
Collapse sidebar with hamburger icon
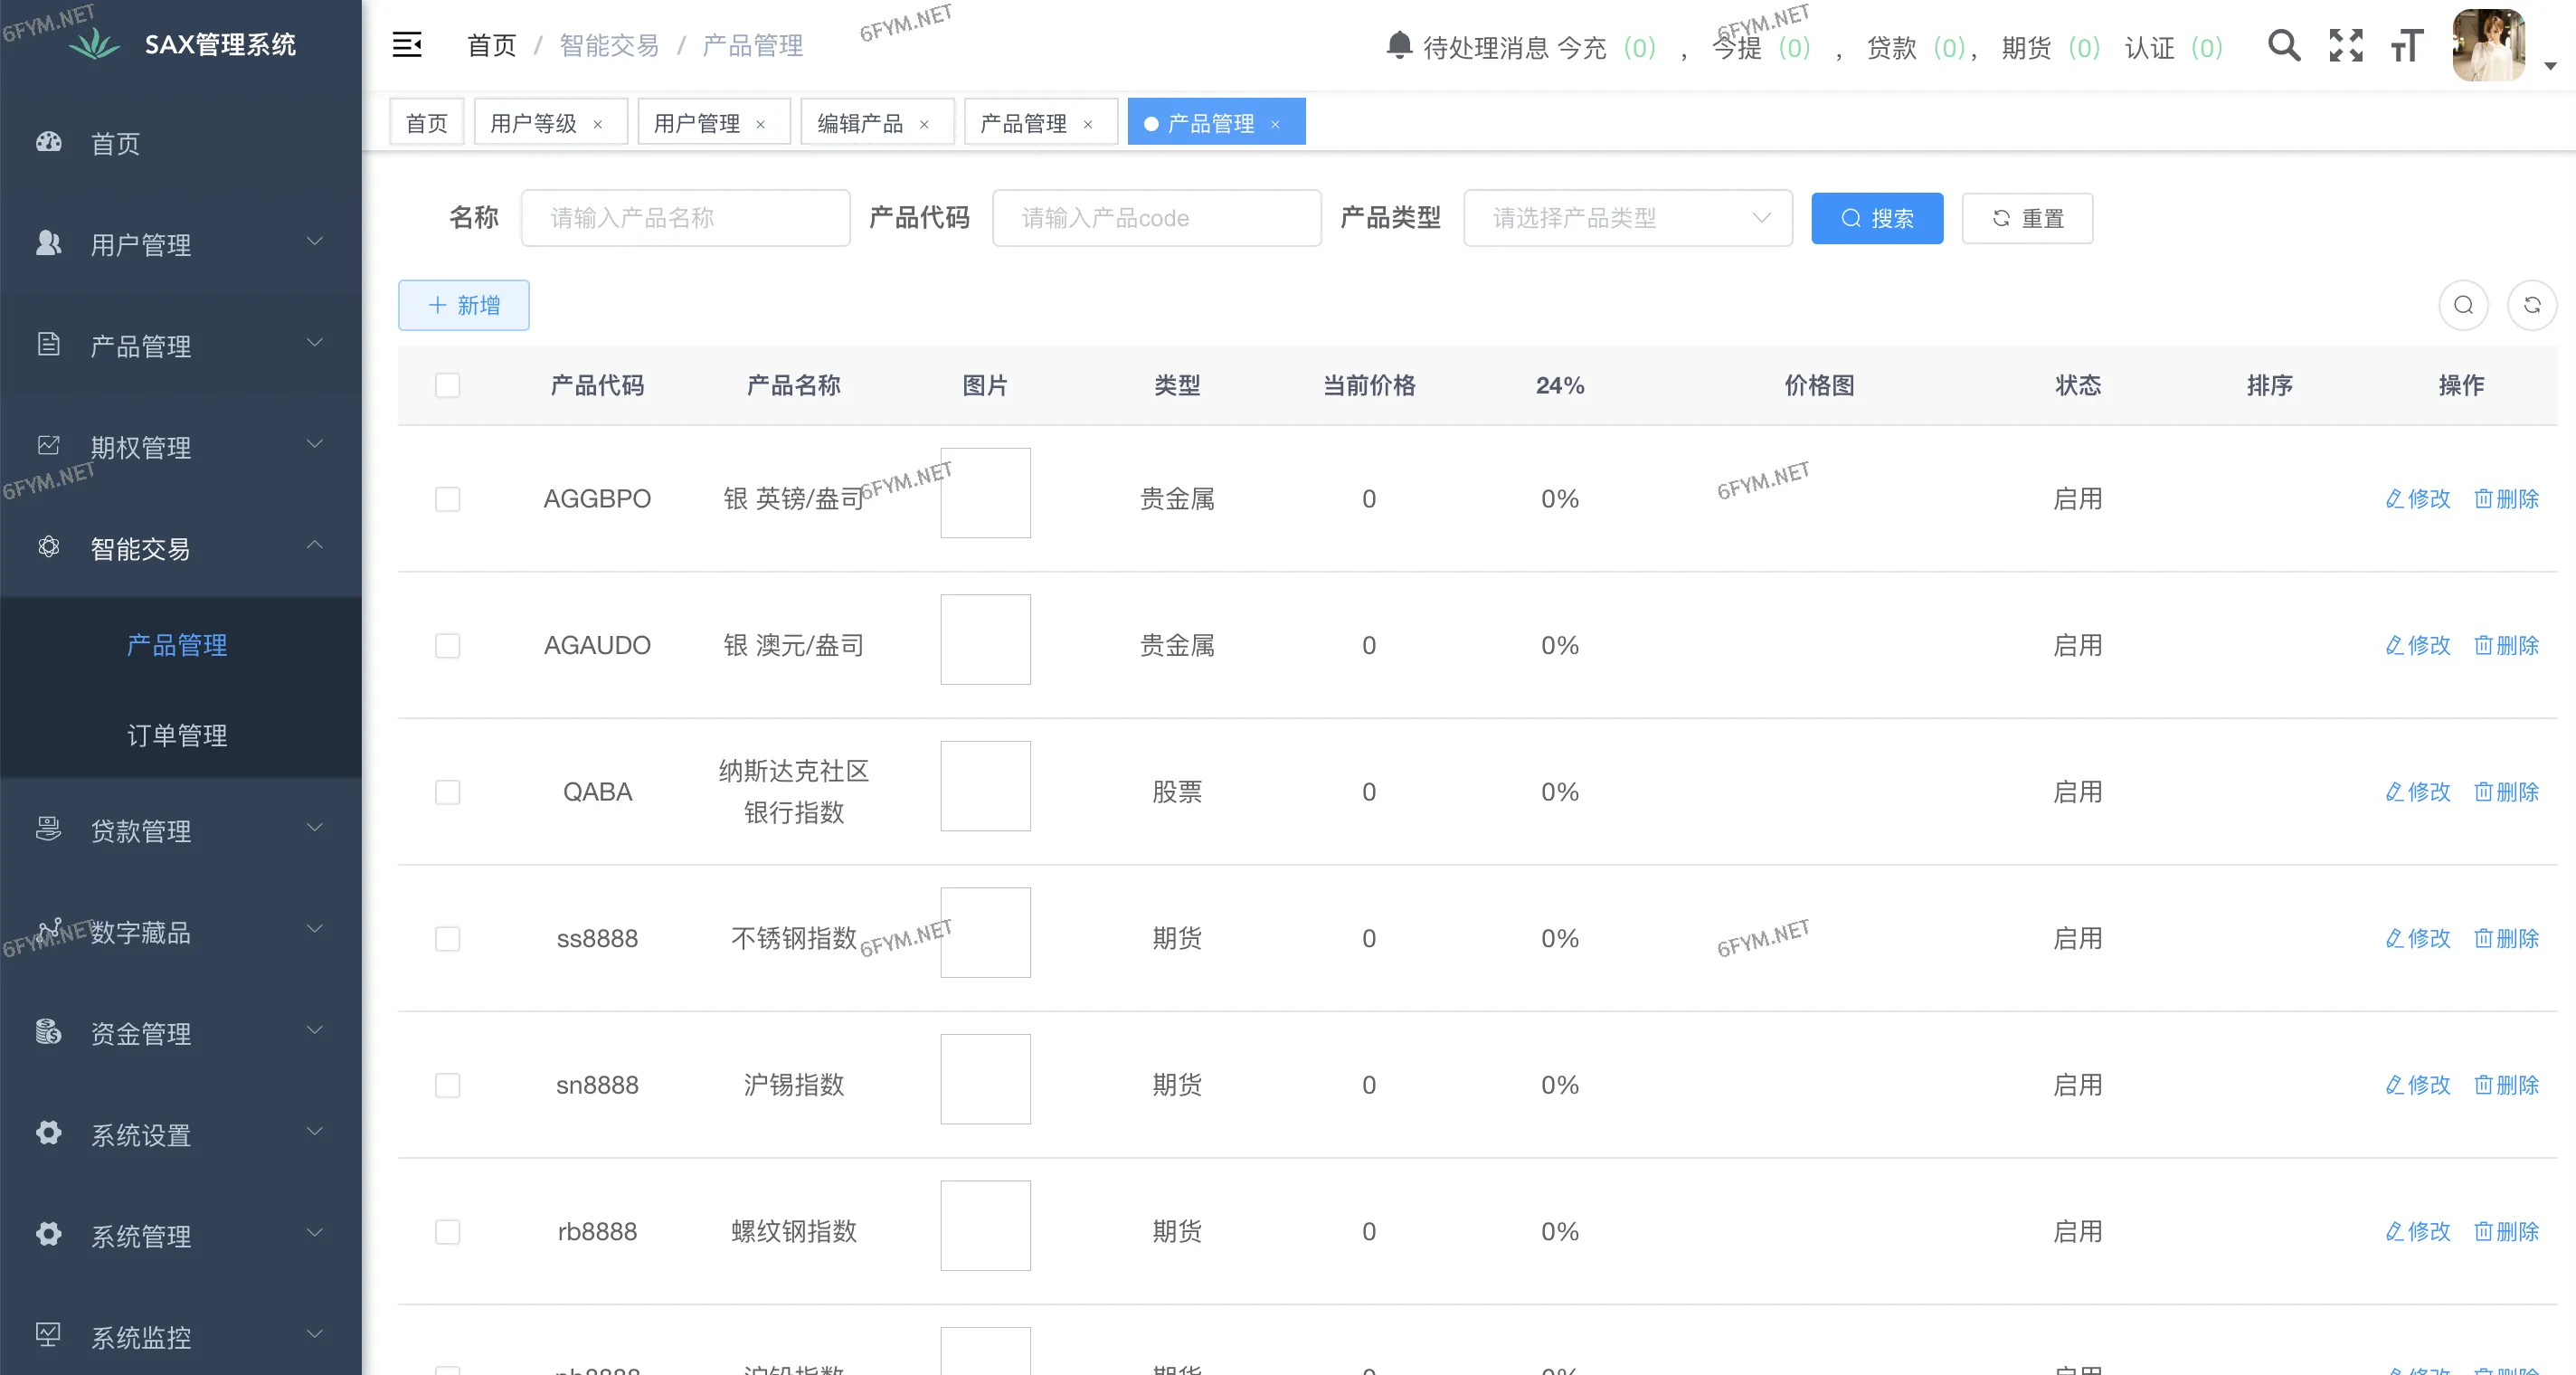(x=406, y=45)
